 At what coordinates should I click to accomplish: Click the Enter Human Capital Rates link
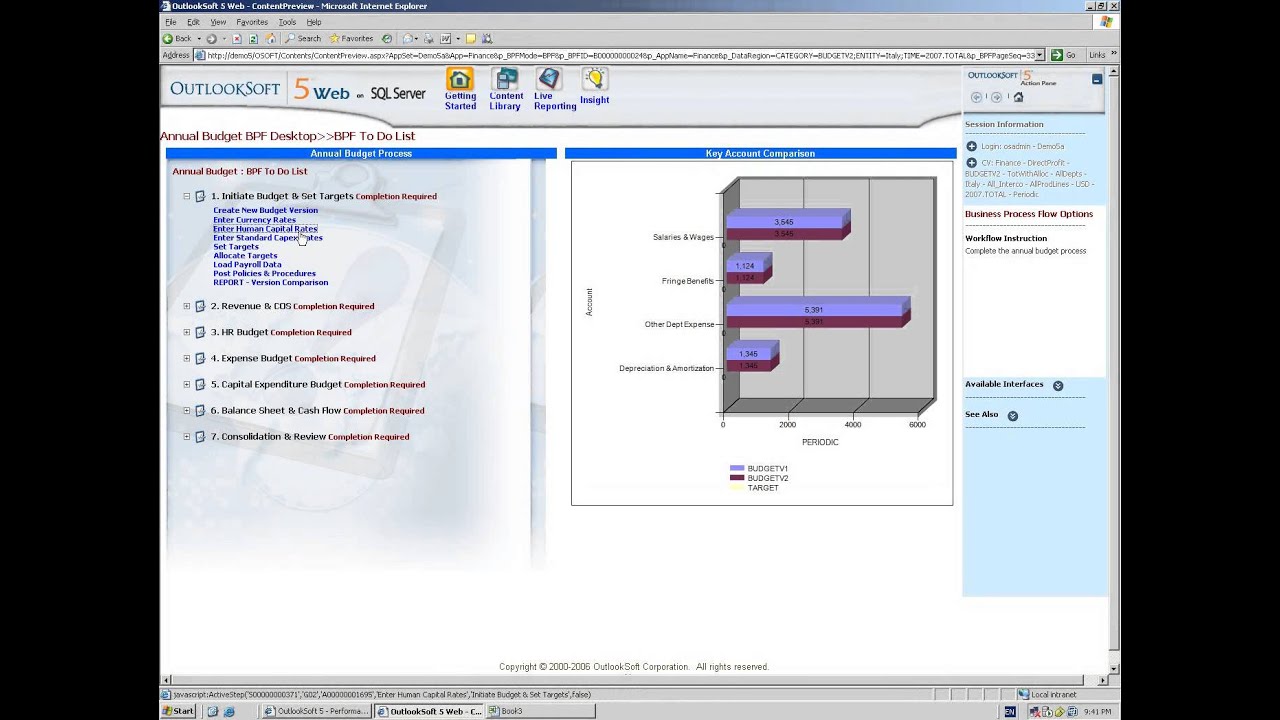pyautogui.click(x=265, y=228)
